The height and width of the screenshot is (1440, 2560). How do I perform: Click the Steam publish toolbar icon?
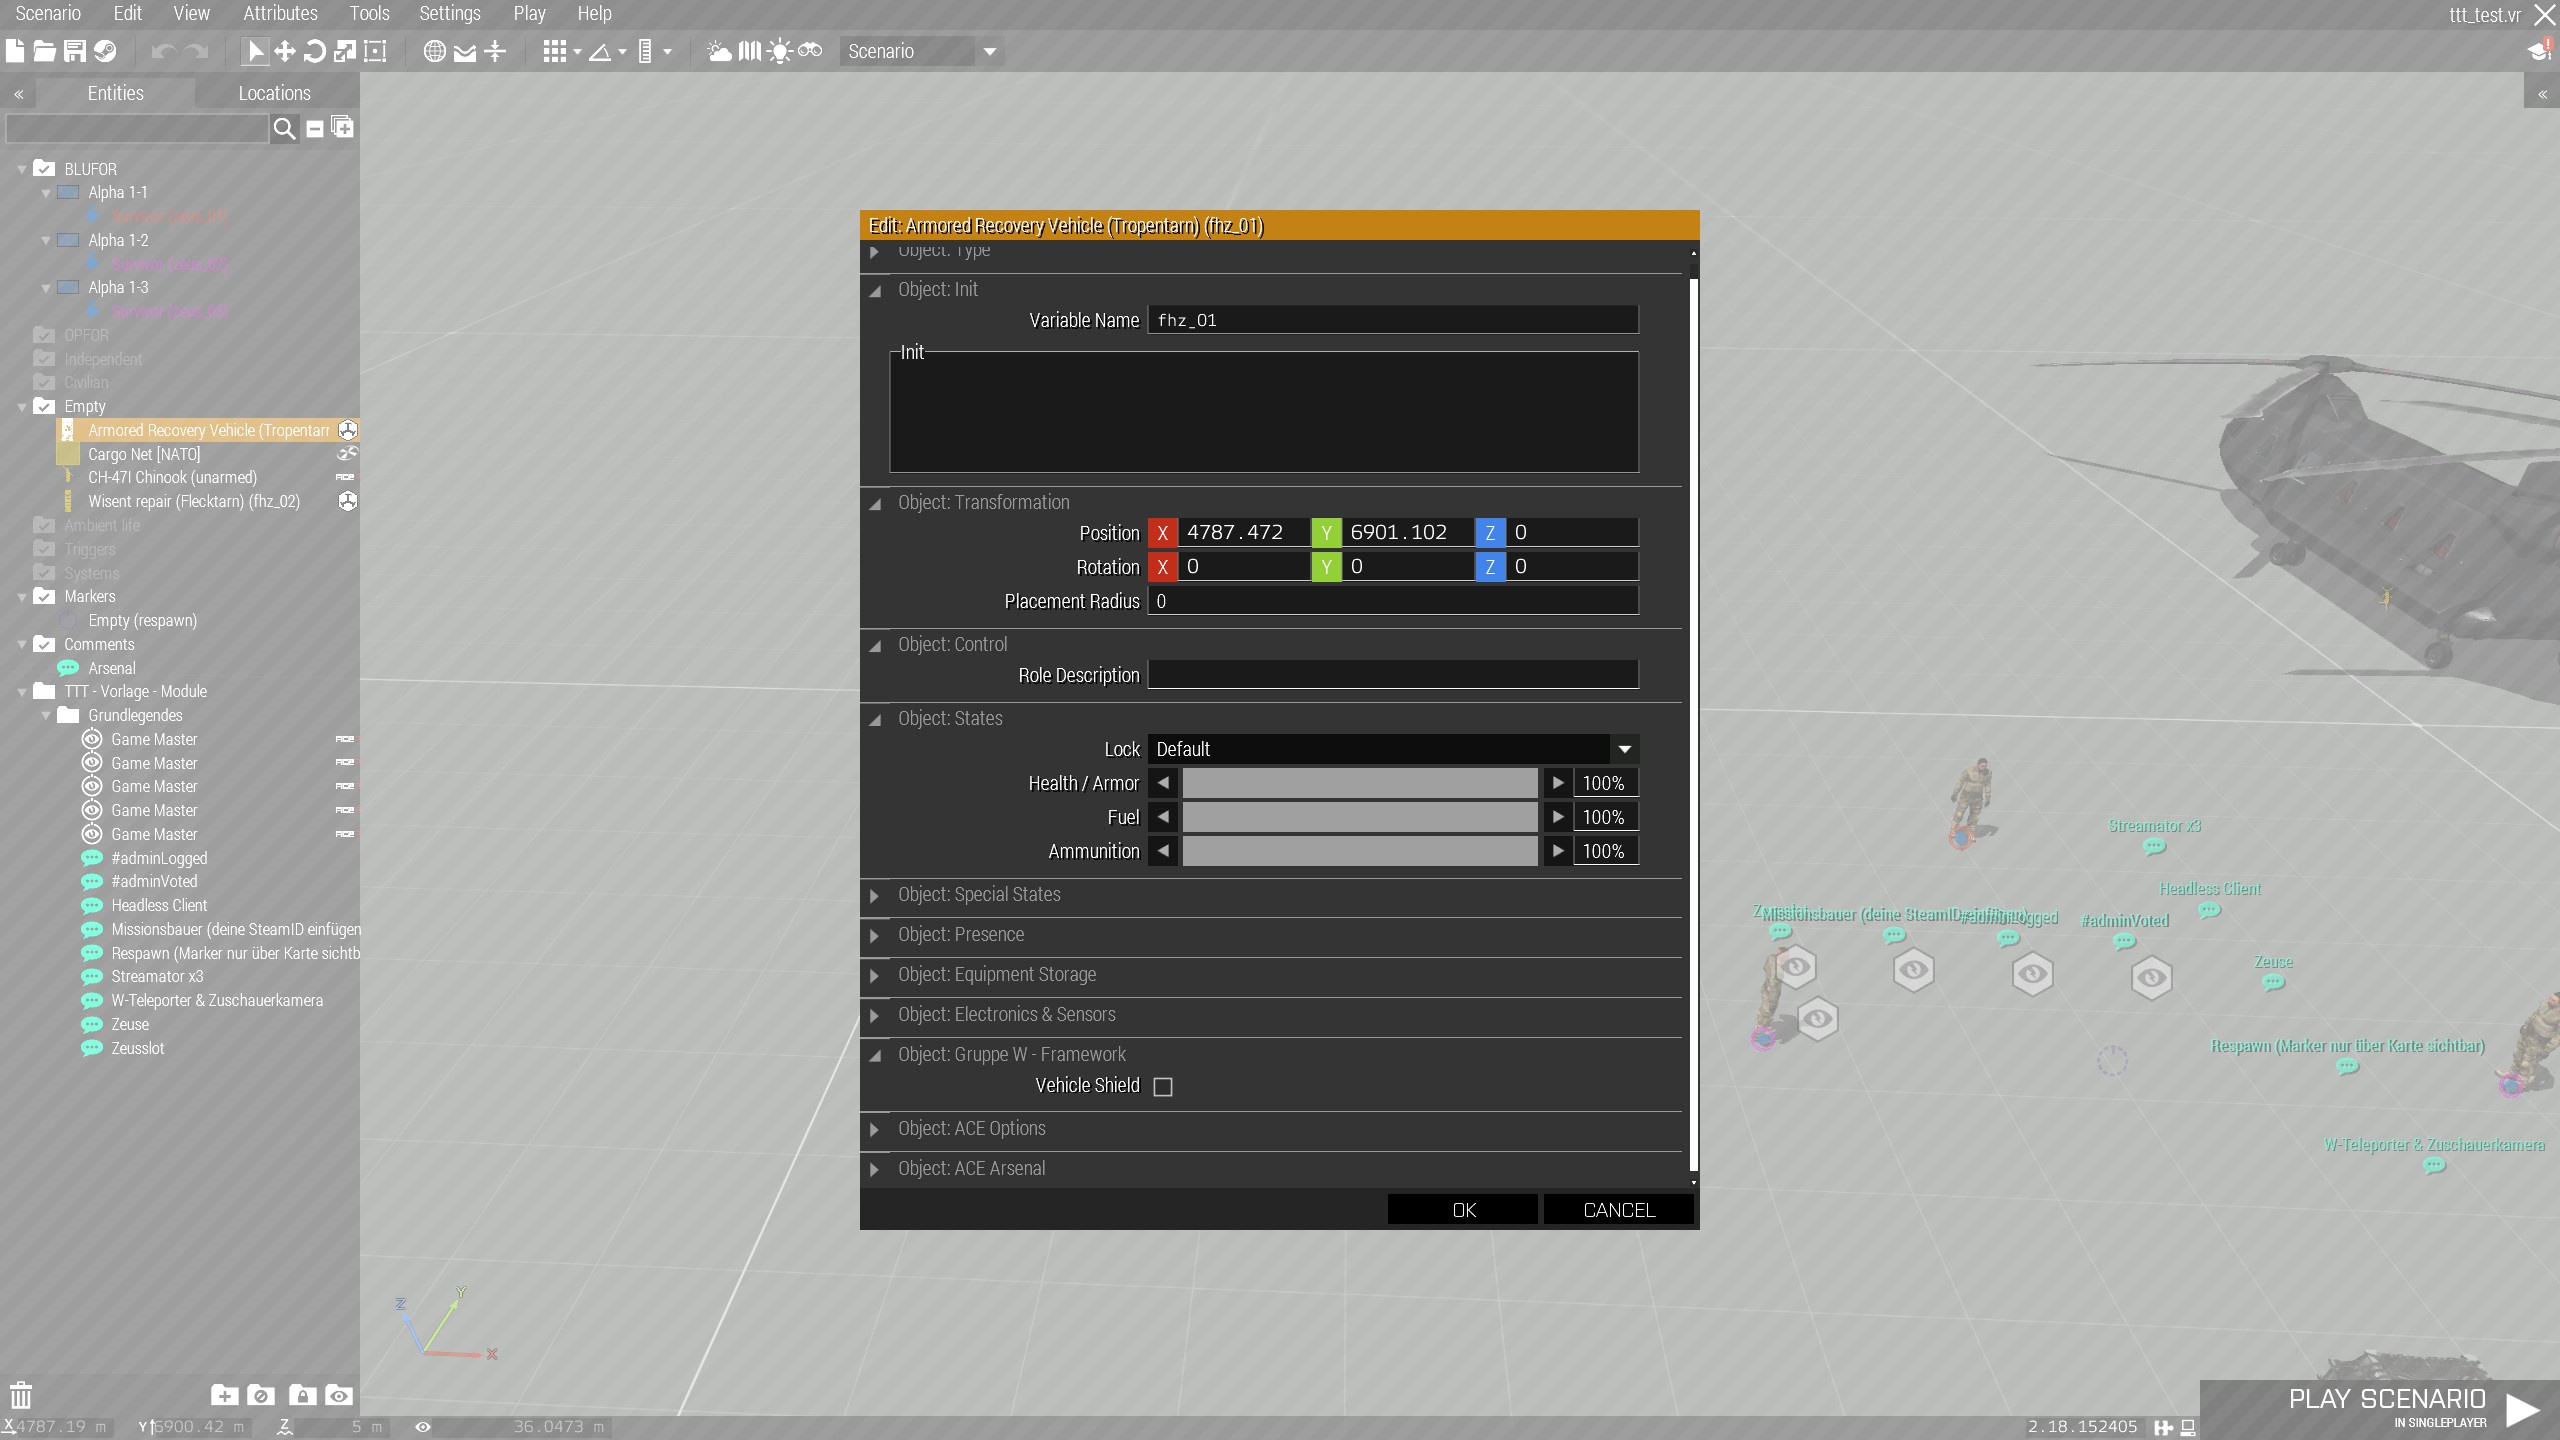(x=106, y=51)
